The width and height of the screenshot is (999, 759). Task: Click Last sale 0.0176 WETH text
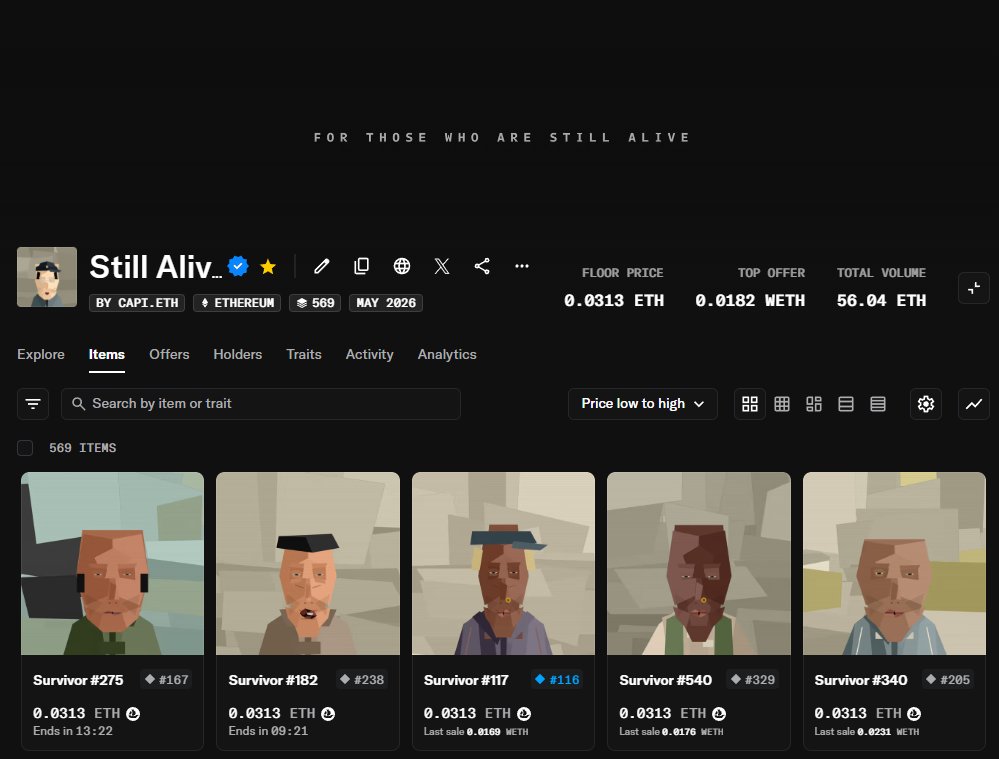[671, 732]
